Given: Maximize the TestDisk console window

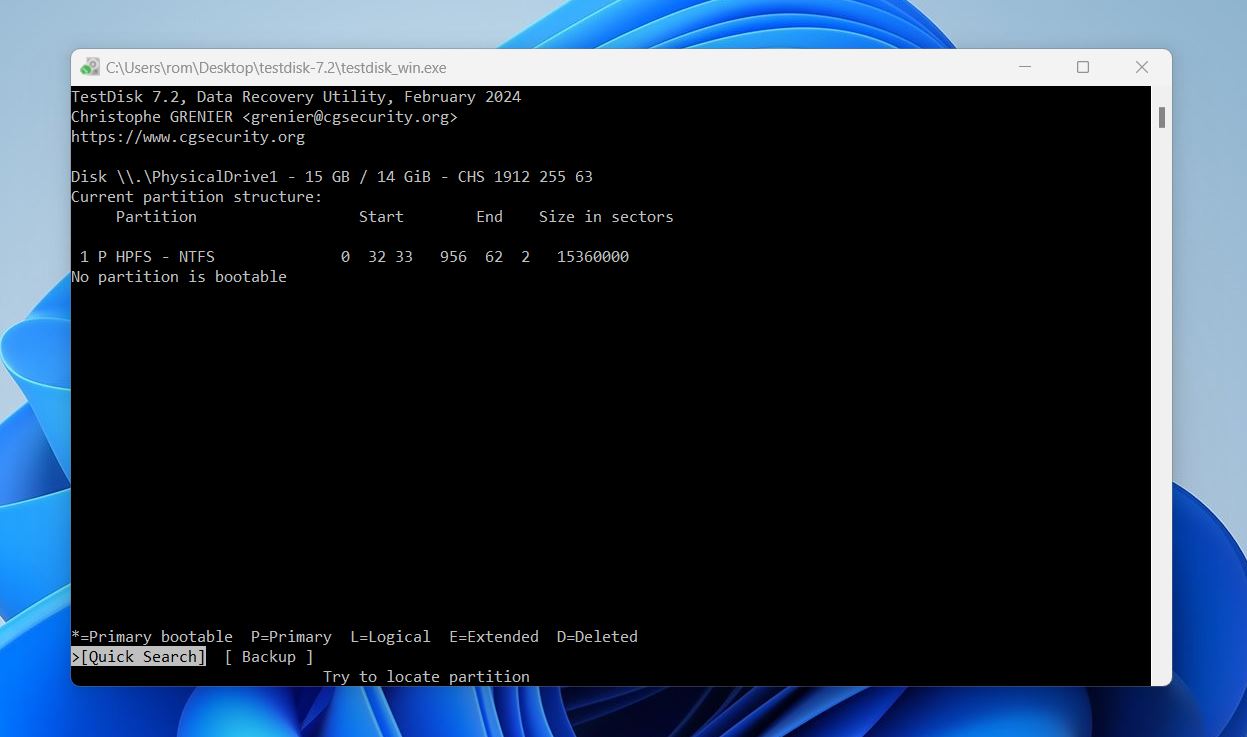Looking at the screenshot, I should pyautogui.click(x=1083, y=67).
